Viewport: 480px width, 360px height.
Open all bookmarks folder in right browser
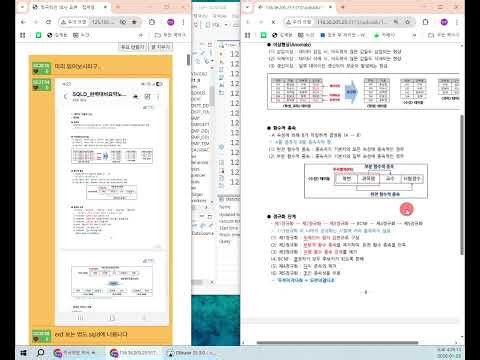click(x=444, y=35)
